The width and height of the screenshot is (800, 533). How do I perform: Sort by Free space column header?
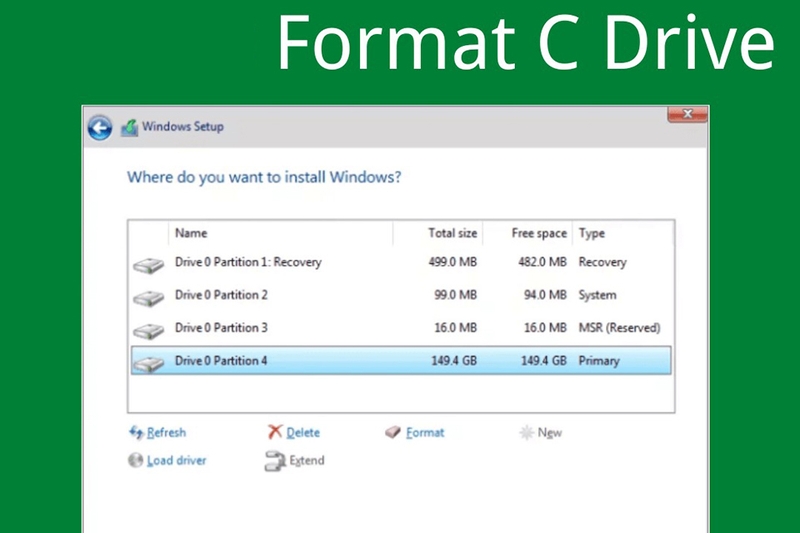click(x=528, y=233)
